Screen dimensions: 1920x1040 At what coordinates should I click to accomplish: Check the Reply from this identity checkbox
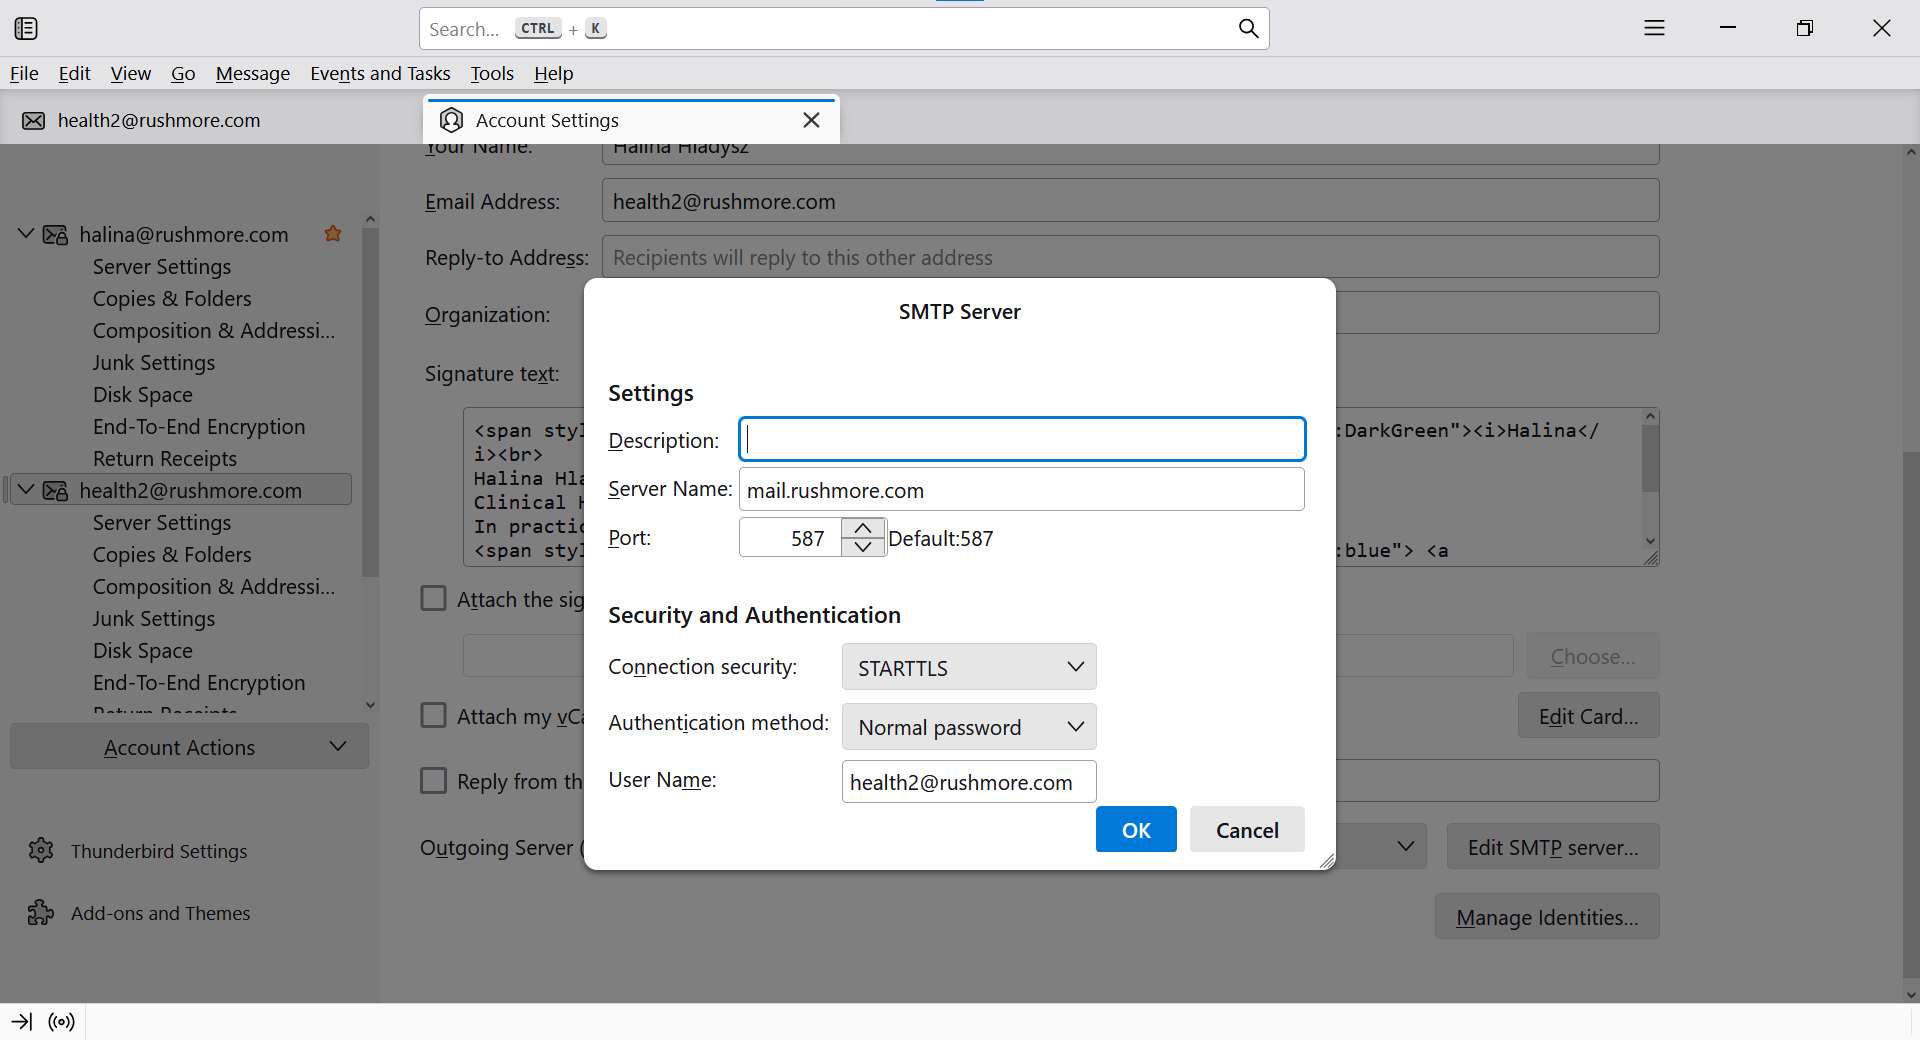tap(433, 781)
